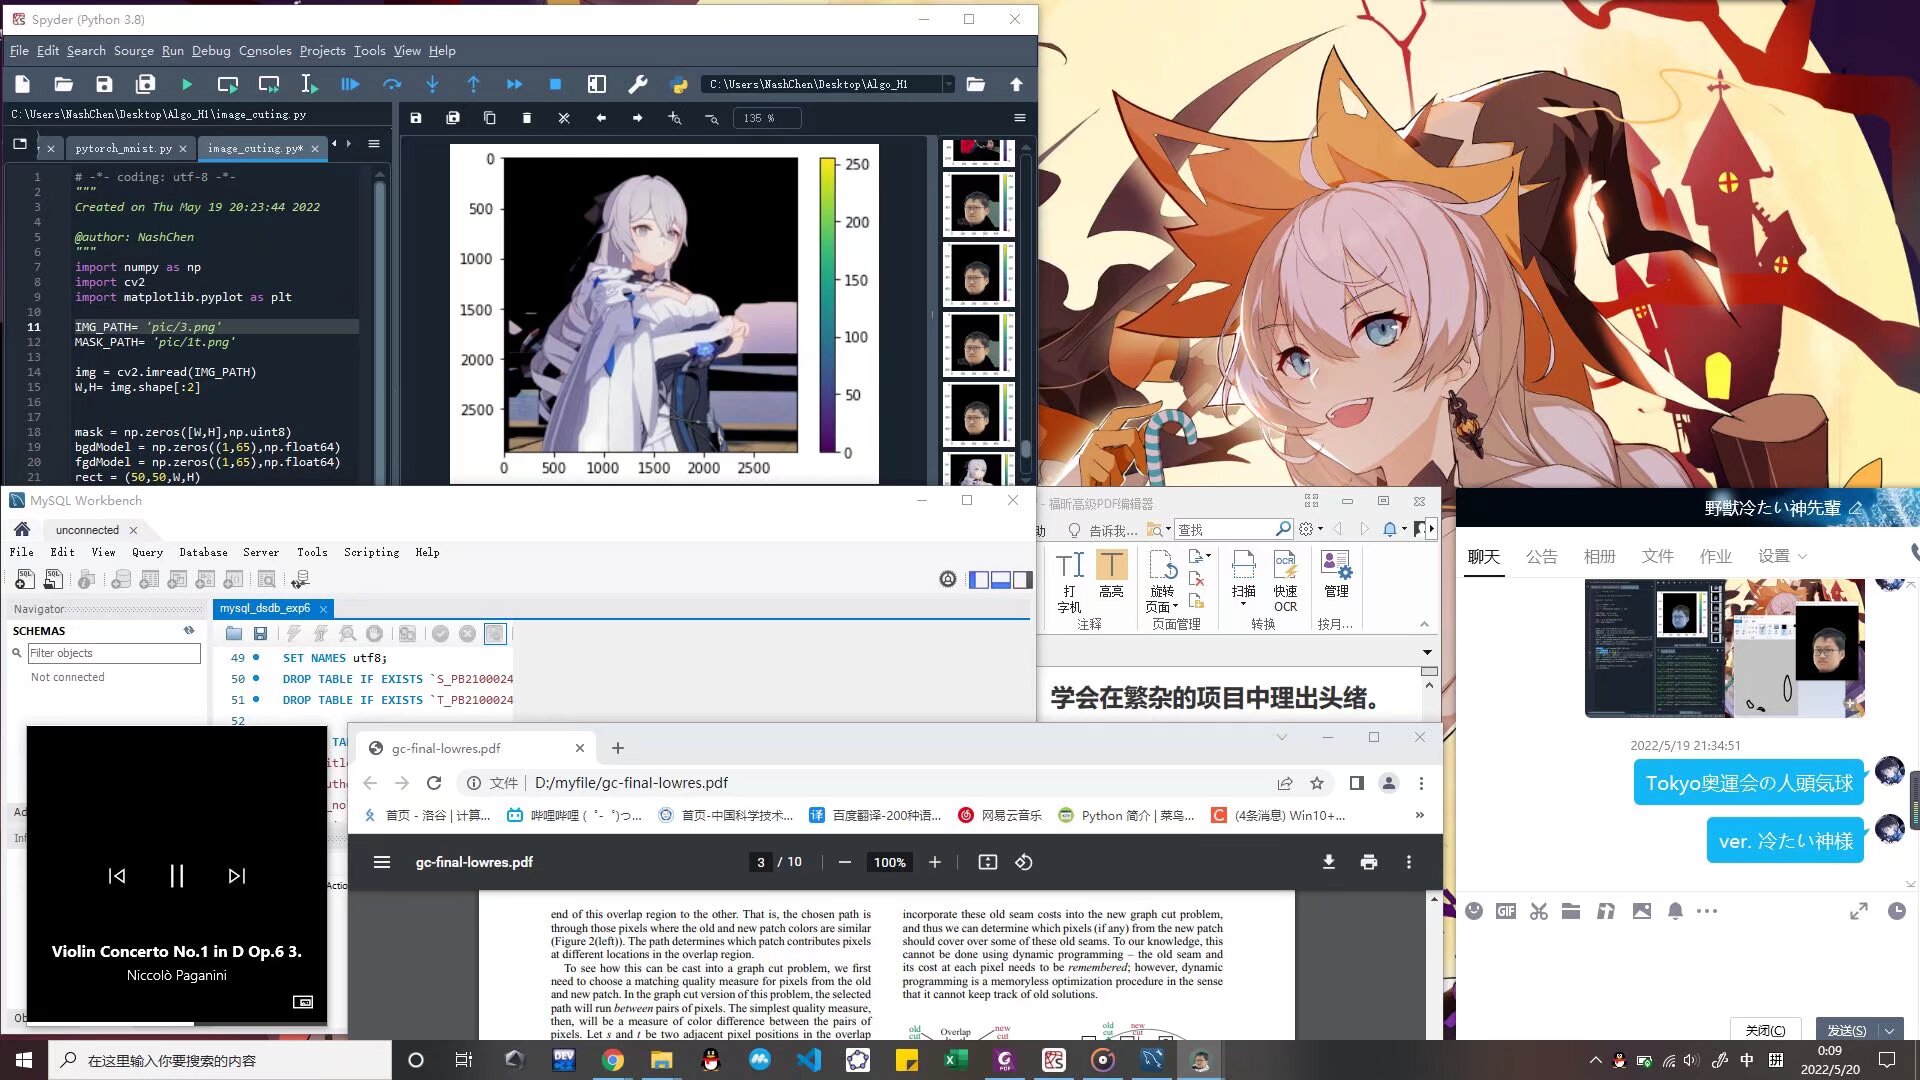The height and width of the screenshot is (1080, 1920).
Task: Switch to the 公告 tab in chat
Action: point(1541,556)
